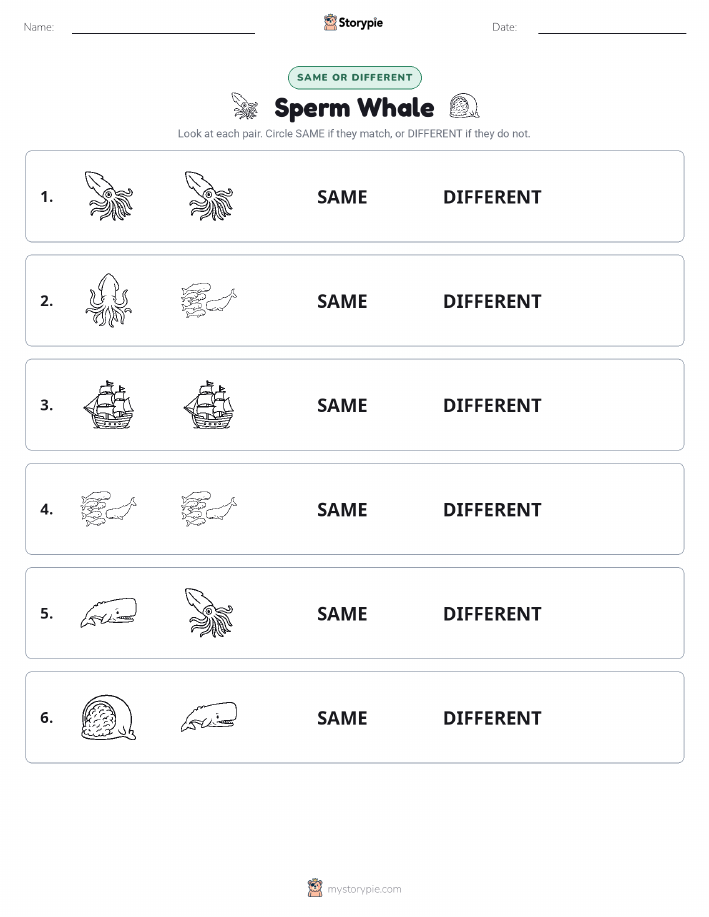Image resolution: width=709 pixels, height=917 pixels.
Task: Click the whale head icon right of title
Action: coord(464,106)
